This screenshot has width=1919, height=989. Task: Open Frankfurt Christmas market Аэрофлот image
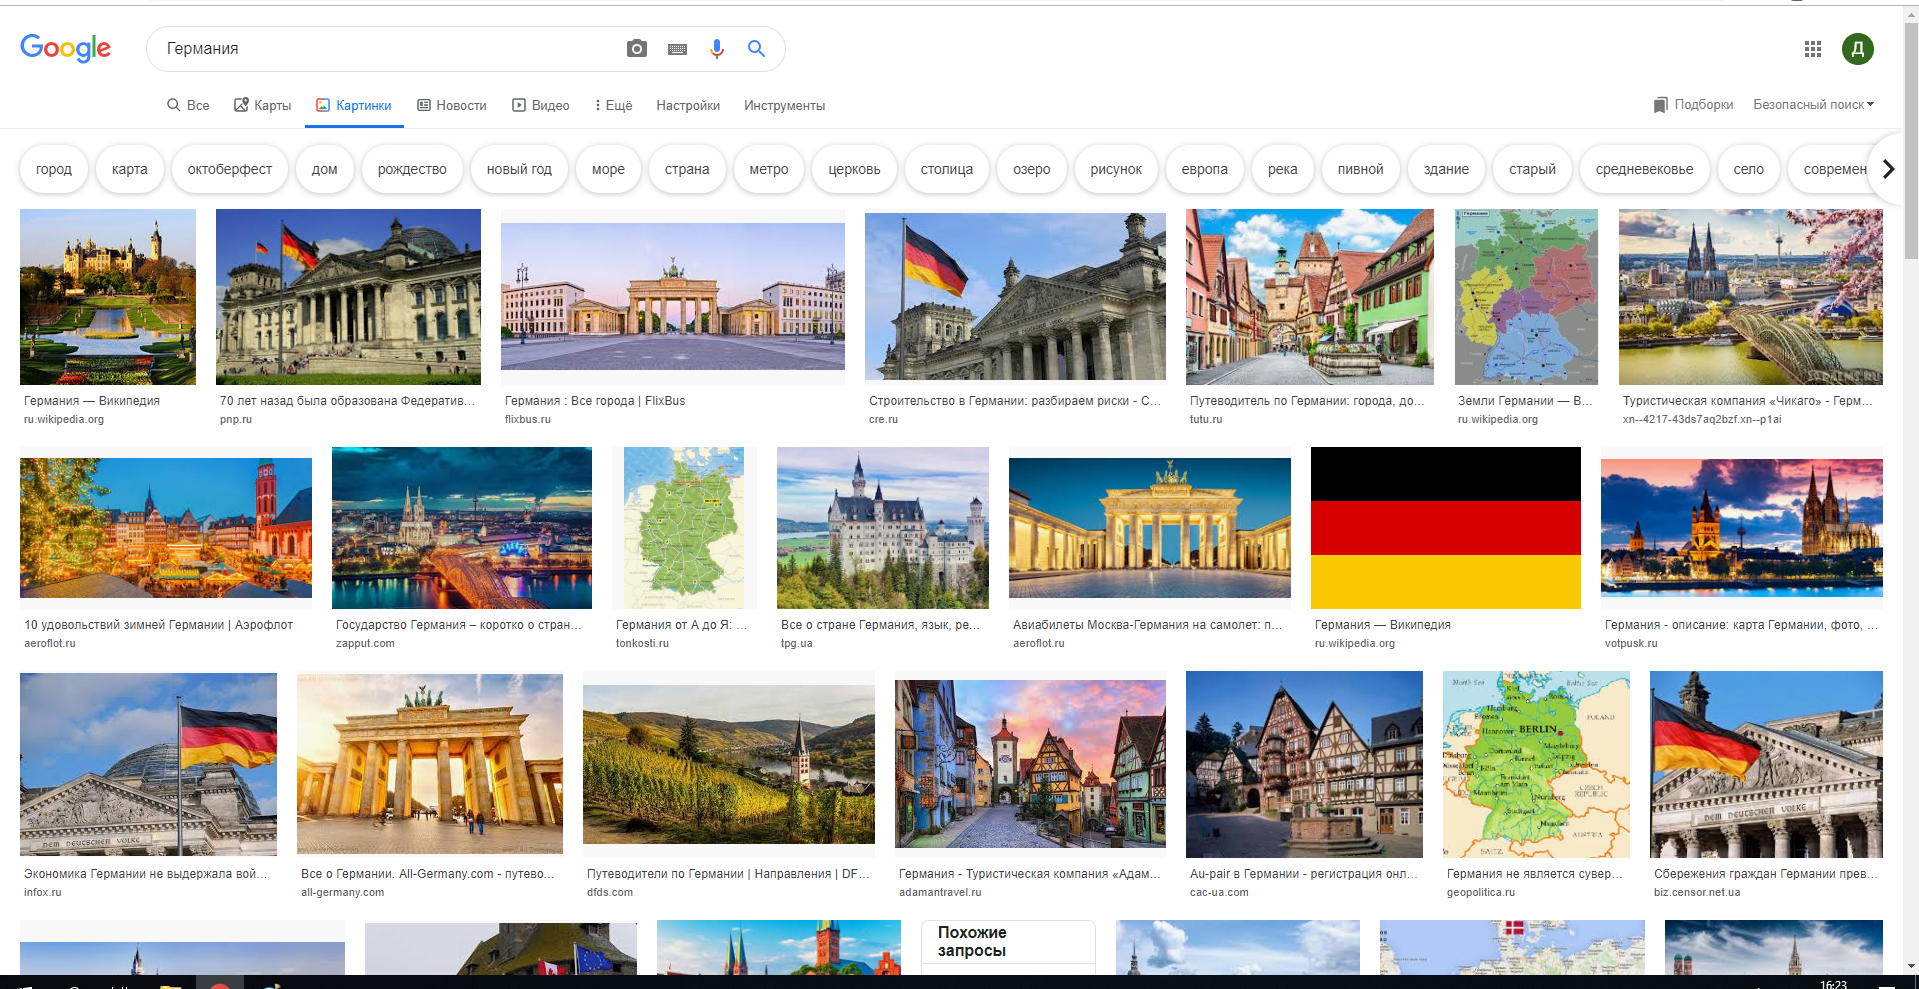point(166,528)
